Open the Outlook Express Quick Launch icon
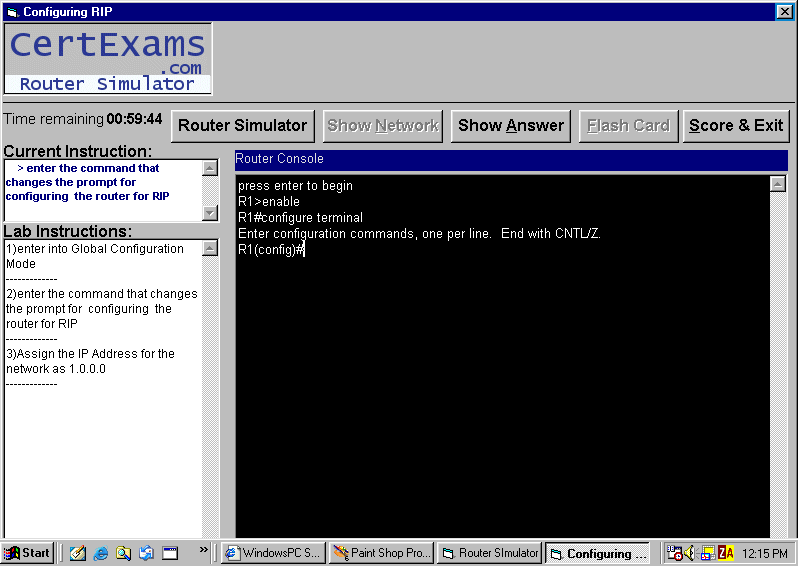 click(146, 553)
